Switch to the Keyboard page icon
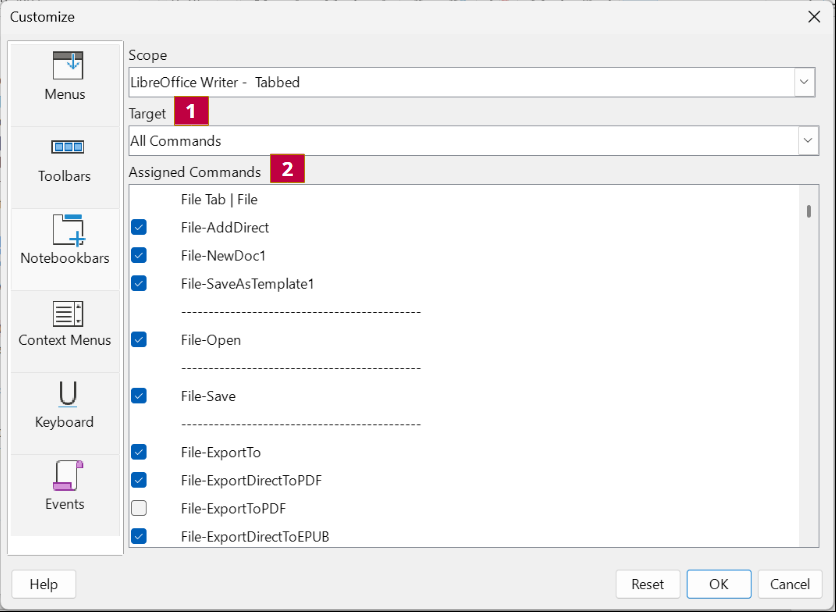Image resolution: width=836 pixels, height=612 pixels. tap(68, 394)
